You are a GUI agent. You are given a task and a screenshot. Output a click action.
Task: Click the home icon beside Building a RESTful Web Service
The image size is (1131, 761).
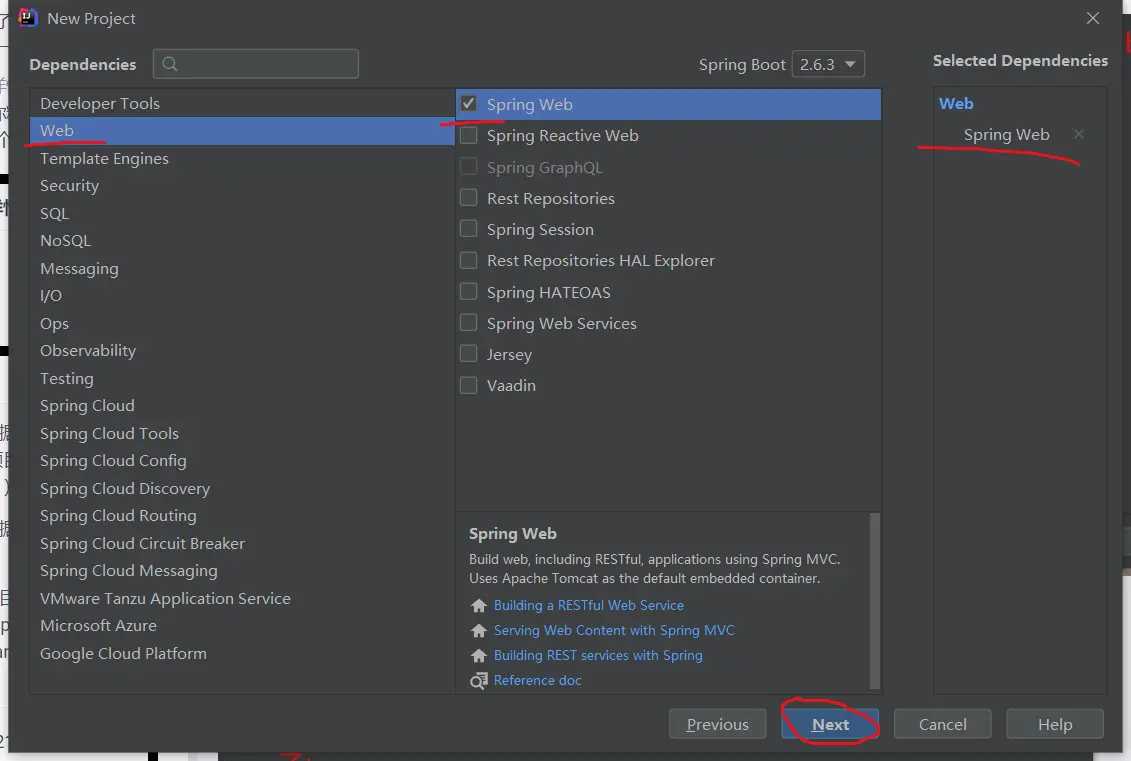click(x=478, y=605)
